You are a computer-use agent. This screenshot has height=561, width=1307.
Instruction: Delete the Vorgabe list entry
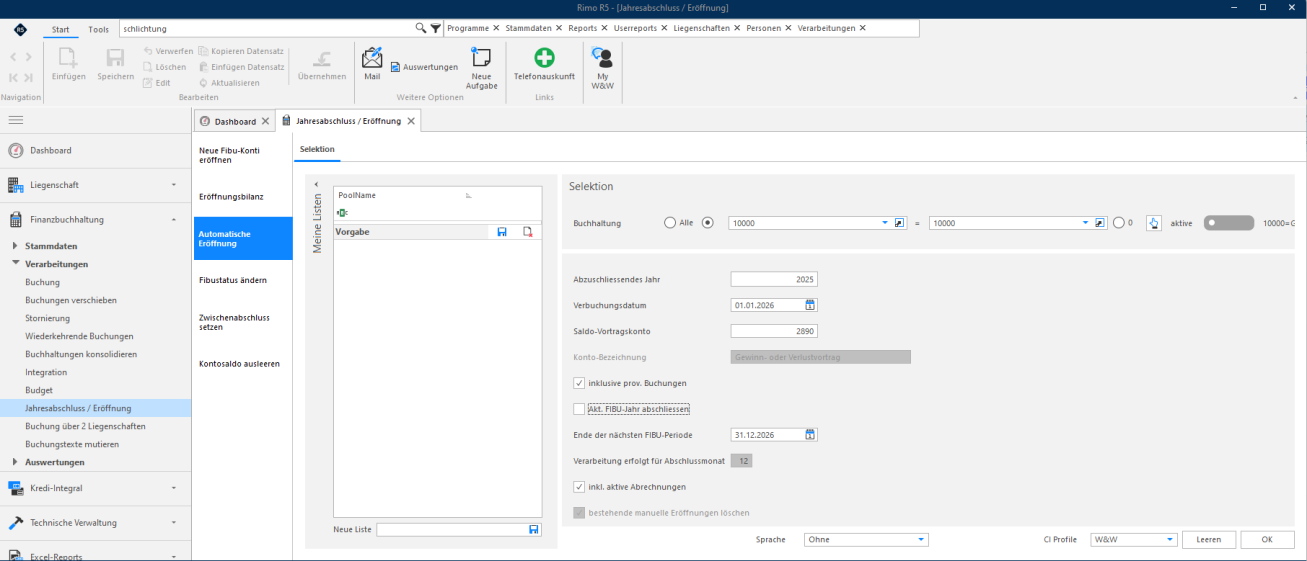point(527,231)
